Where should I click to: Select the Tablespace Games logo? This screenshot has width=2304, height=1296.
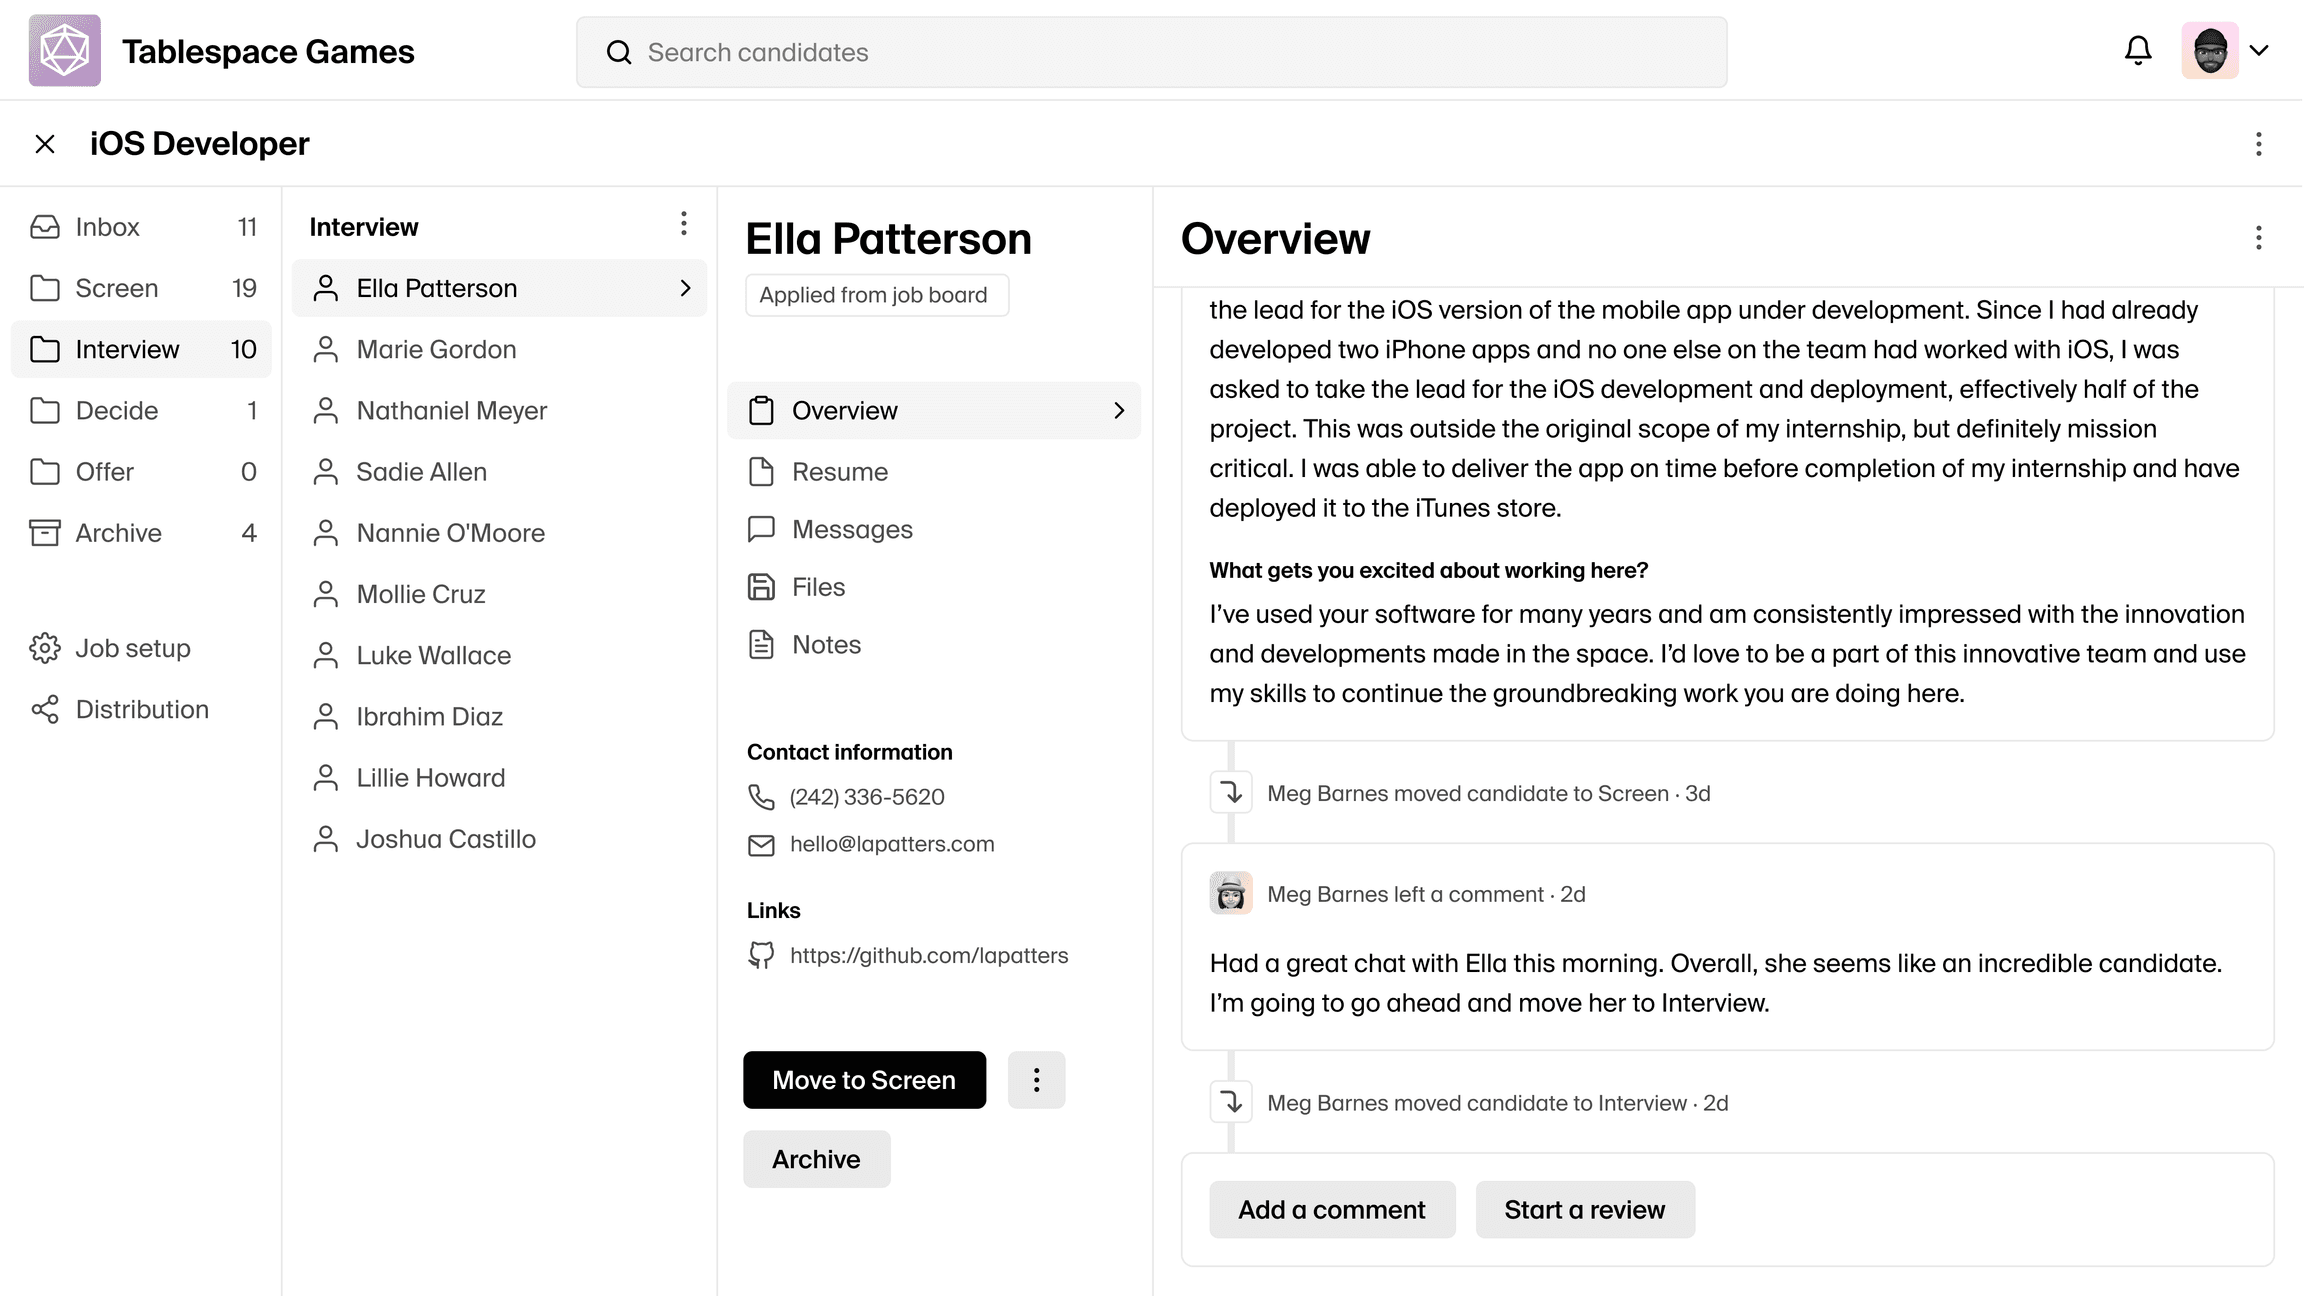(64, 50)
